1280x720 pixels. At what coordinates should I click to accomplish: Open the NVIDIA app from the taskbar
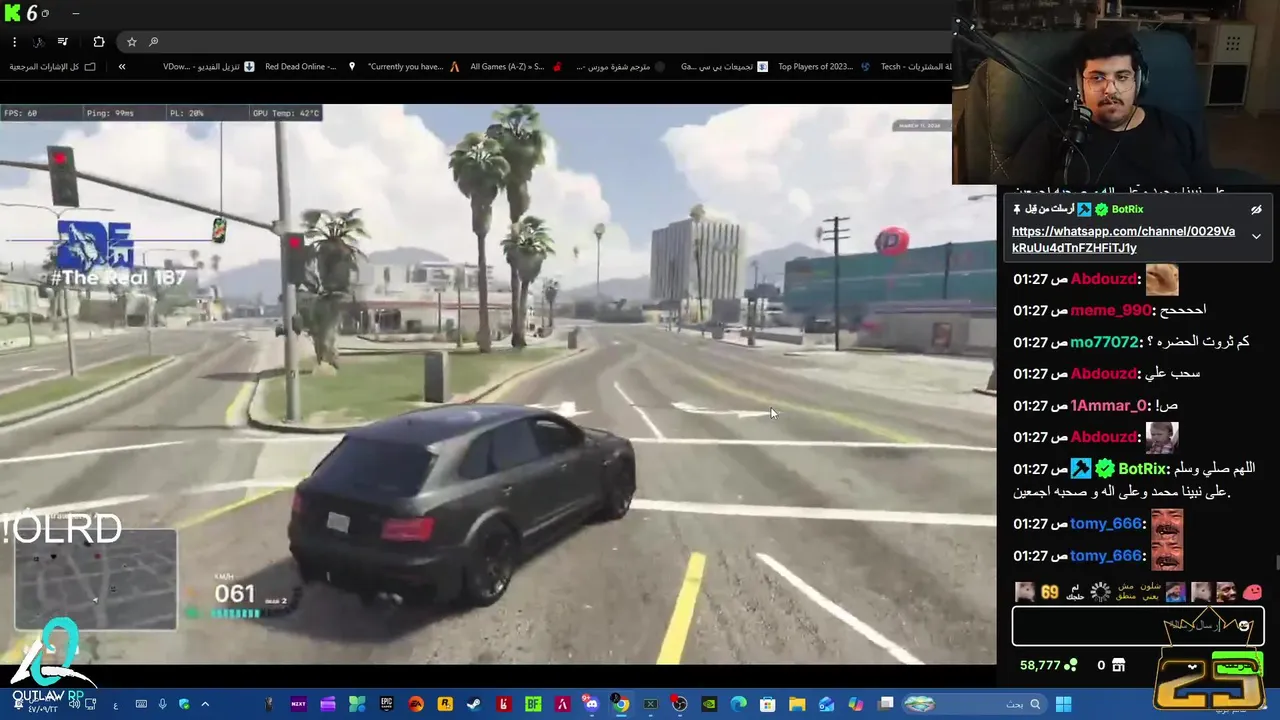point(709,704)
